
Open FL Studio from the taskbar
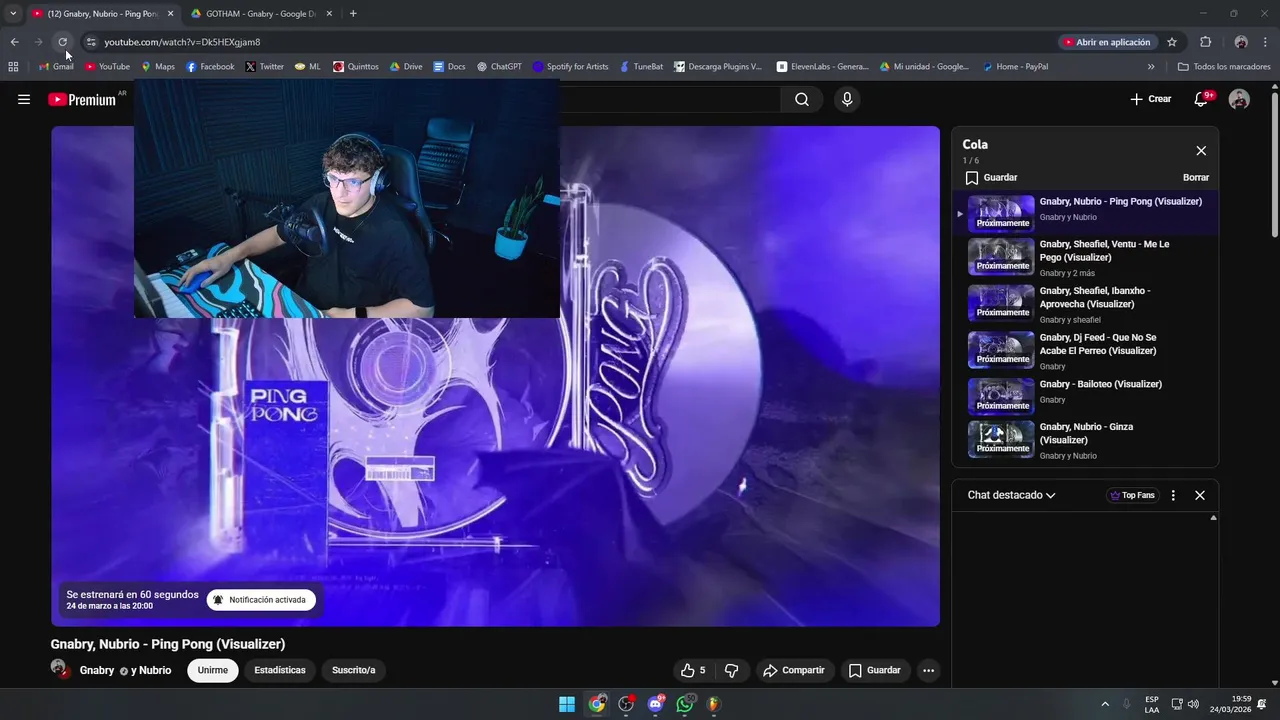[x=713, y=704]
